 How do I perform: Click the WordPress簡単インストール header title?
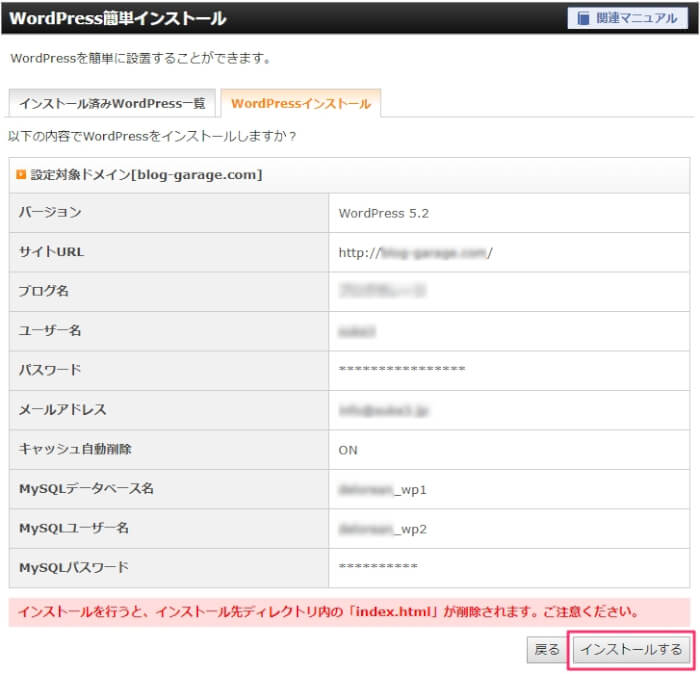(118, 18)
